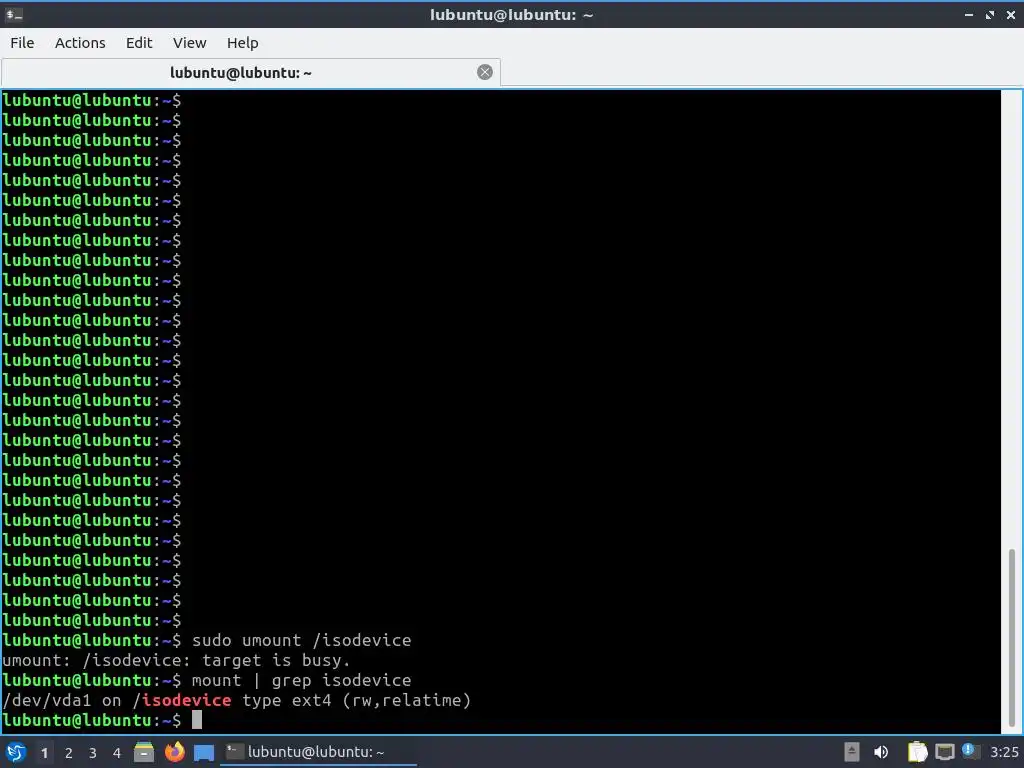
Task: Select the lubuntu@lubuntu terminal taskbar entry
Action: coord(319,752)
